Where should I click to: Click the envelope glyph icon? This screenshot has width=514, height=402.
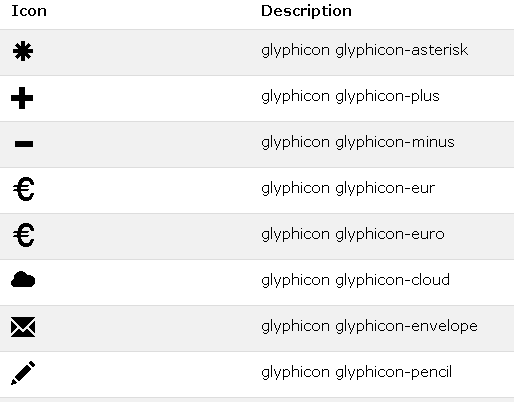(23, 327)
